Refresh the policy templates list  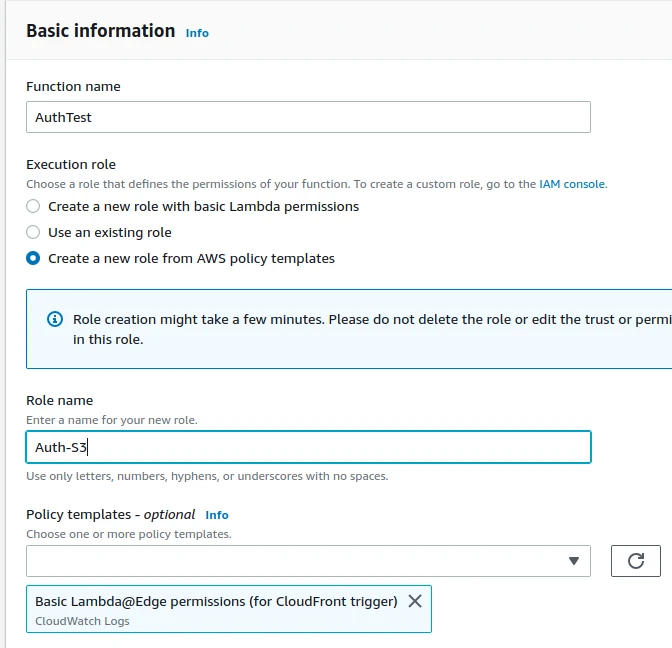pos(635,561)
